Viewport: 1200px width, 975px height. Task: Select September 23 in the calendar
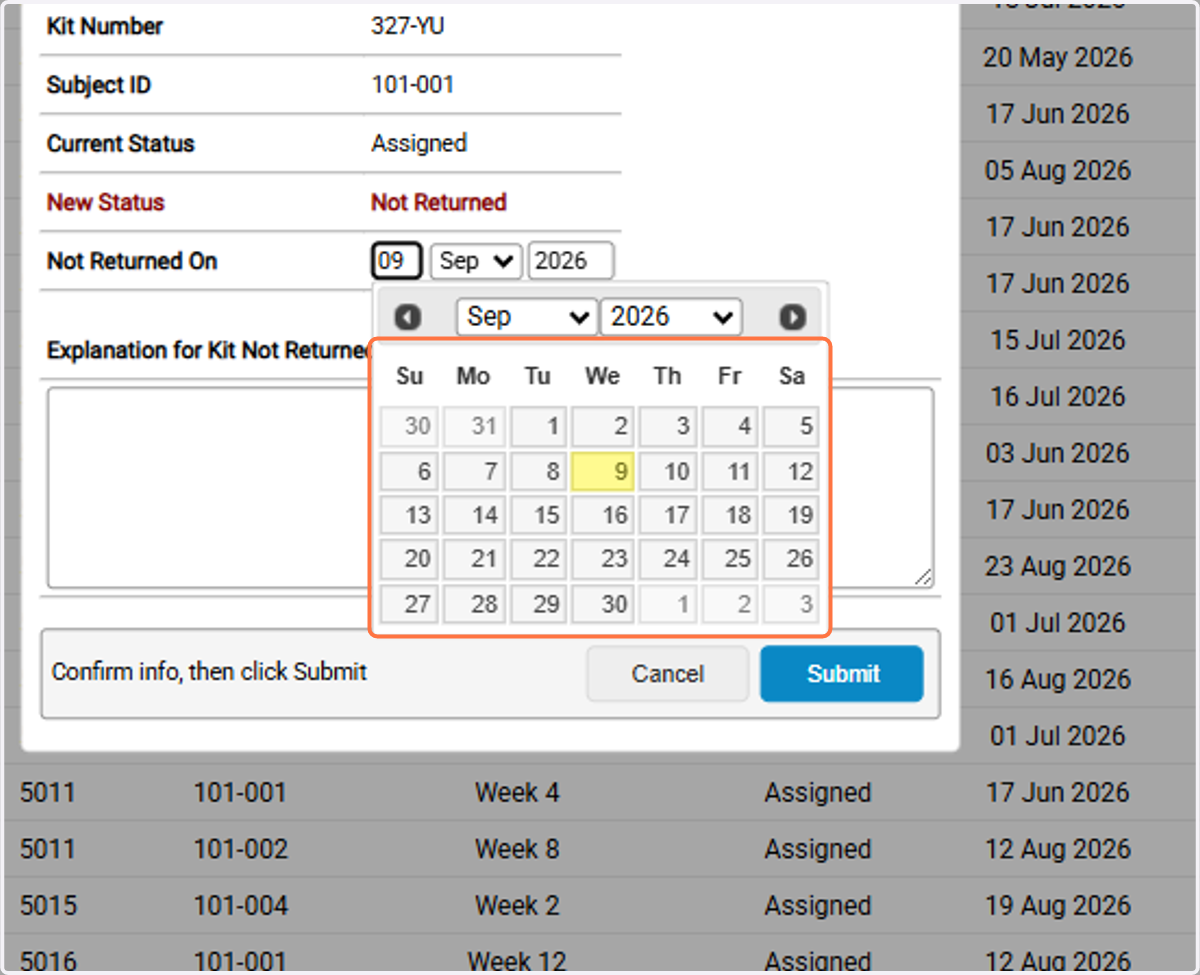(603, 559)
